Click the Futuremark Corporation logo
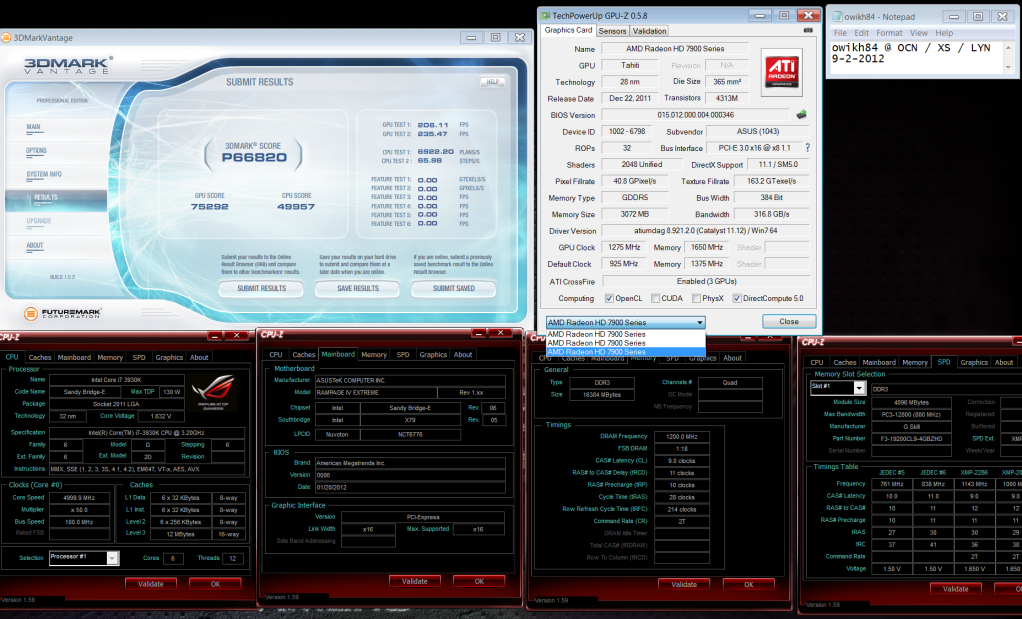The image size is (1022, 619). tap(63, 313)
